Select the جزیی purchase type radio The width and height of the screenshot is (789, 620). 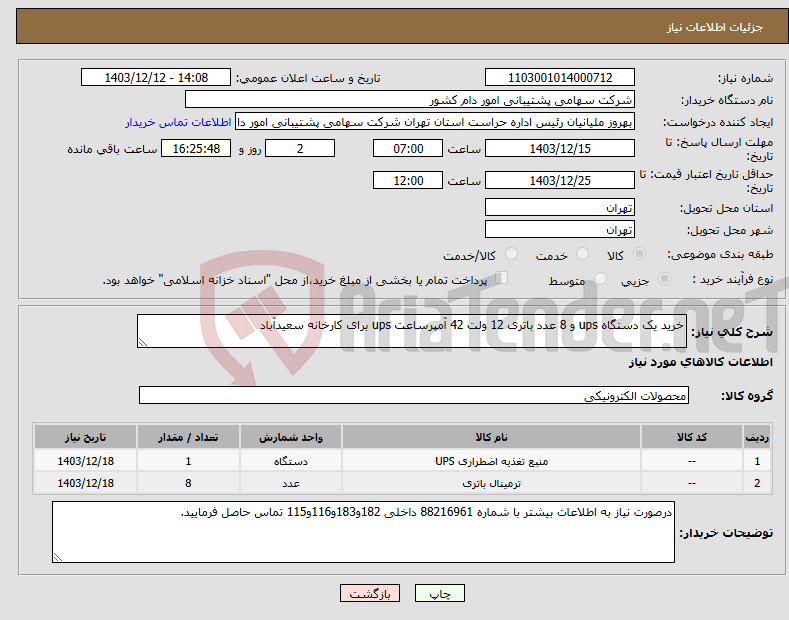(664, 278)
